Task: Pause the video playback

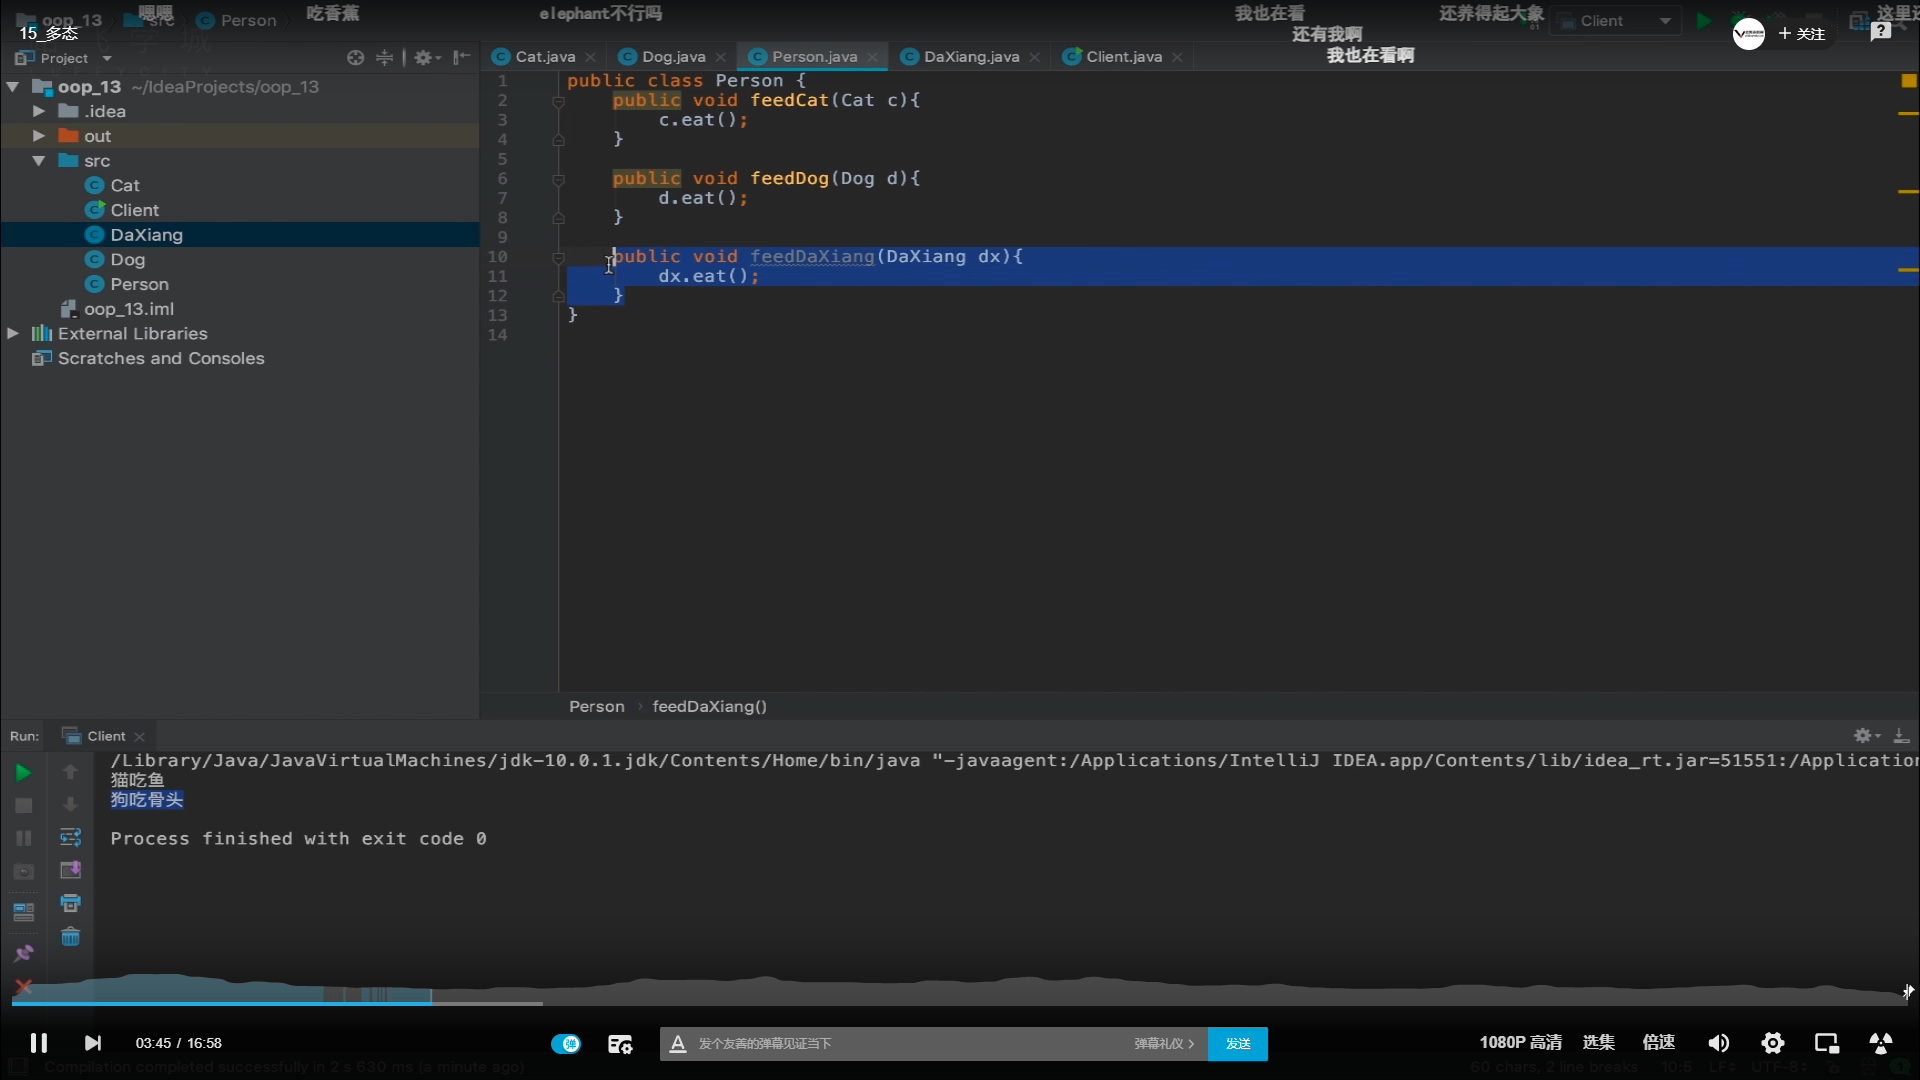Action: 39,1043
